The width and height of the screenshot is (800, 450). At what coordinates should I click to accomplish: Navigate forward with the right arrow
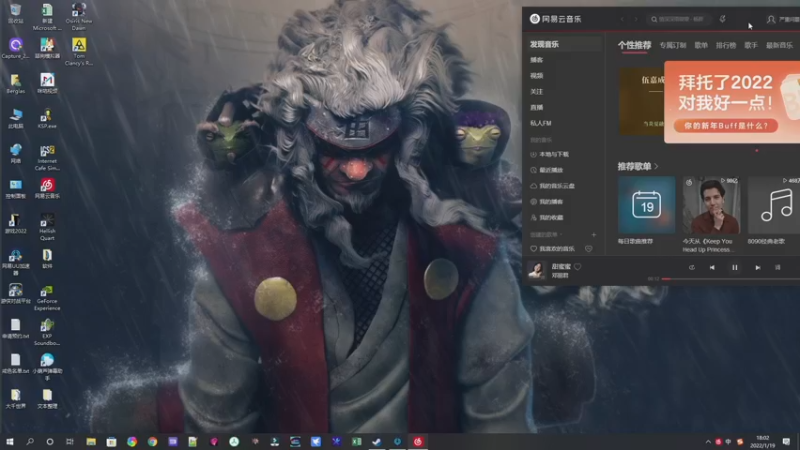click(x=636, y=19)
